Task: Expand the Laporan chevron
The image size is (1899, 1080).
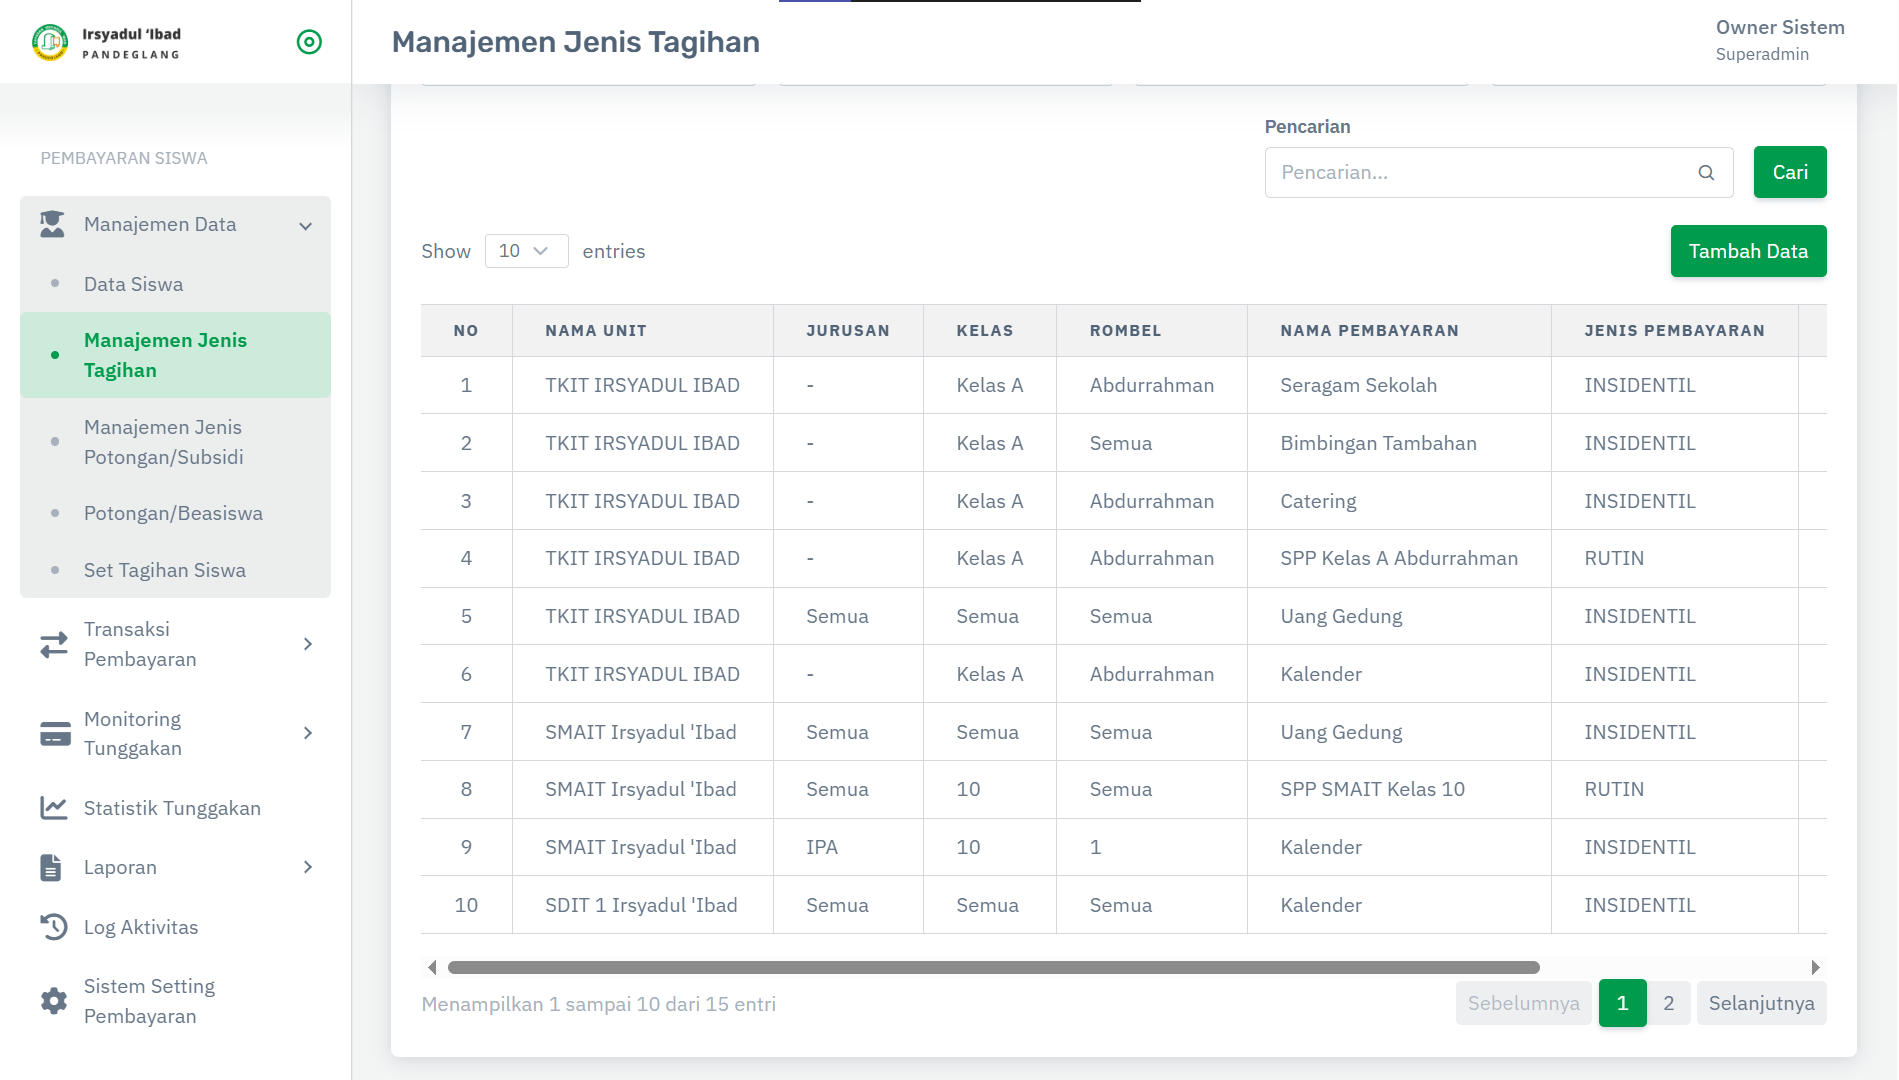Action: 308,867
